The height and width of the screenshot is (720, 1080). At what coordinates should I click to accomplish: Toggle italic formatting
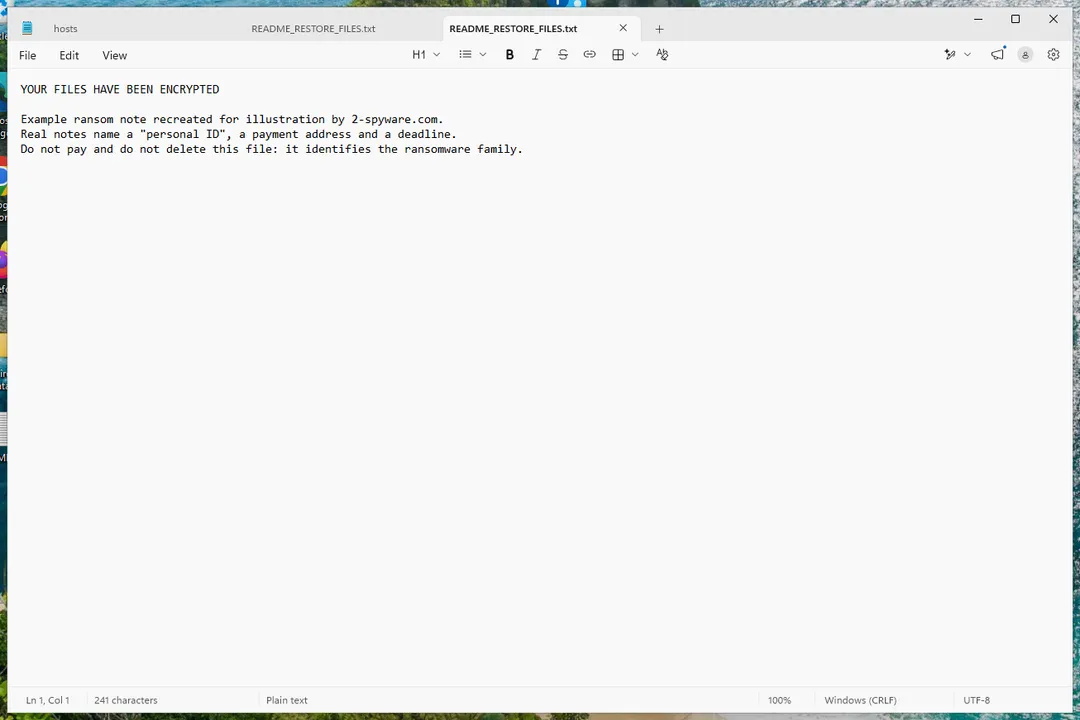pyautogui.click(x=536, y=54)
